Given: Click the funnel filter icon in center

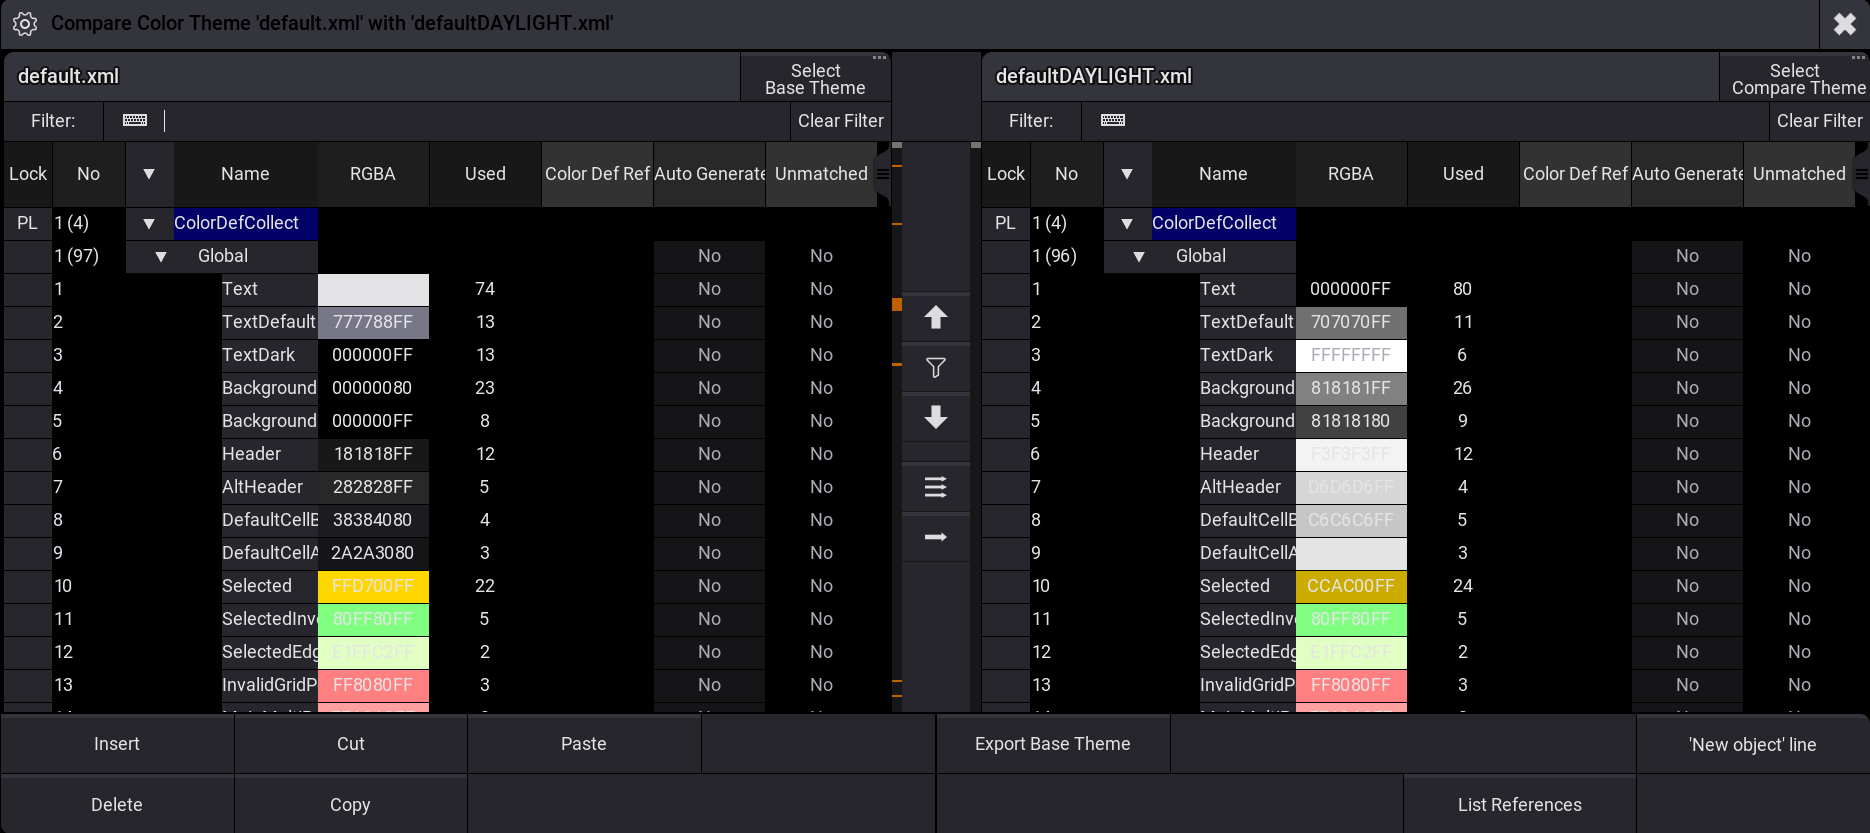Looking at the screenshot, I should pos(936,368).
